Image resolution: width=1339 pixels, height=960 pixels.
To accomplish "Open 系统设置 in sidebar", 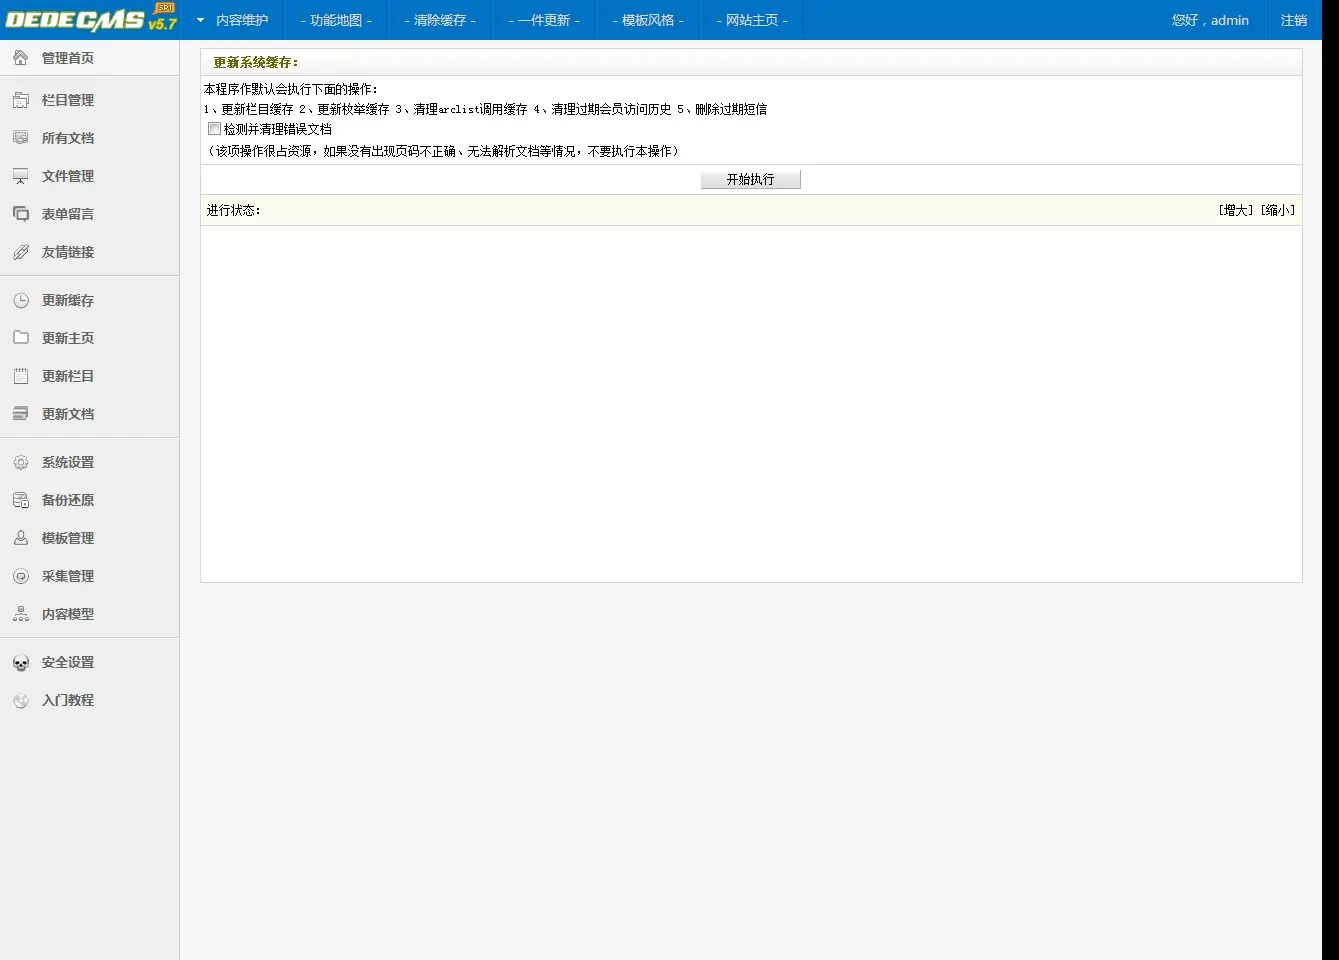I will click(x=68, y=462).
